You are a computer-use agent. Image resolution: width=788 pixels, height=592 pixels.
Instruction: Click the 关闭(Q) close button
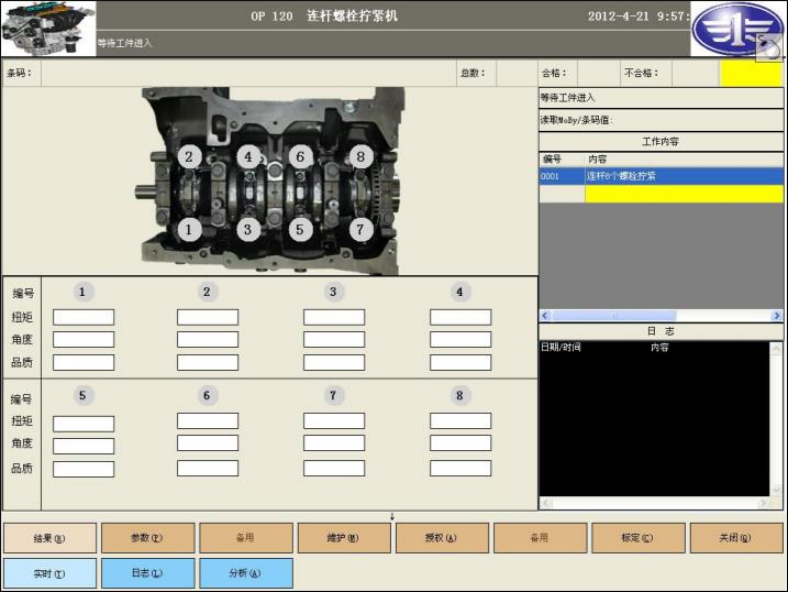[736, 538]
